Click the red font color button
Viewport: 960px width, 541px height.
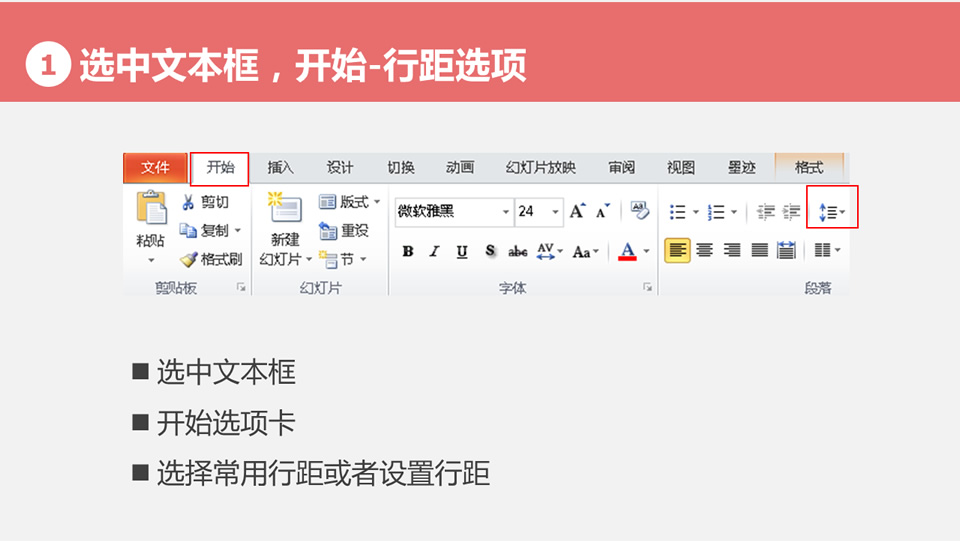(627, 251)
